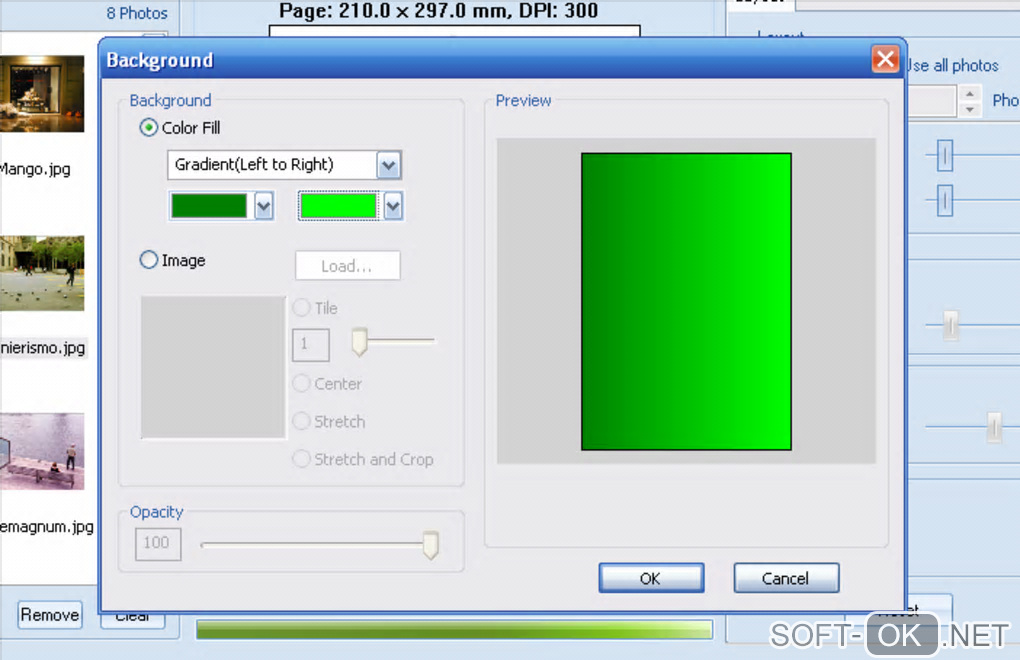Viewport: 1020px width, 660px height.
Task: Open the bright green color dropdown arrow
Action: pyautogui.click(x=393, y=207)
